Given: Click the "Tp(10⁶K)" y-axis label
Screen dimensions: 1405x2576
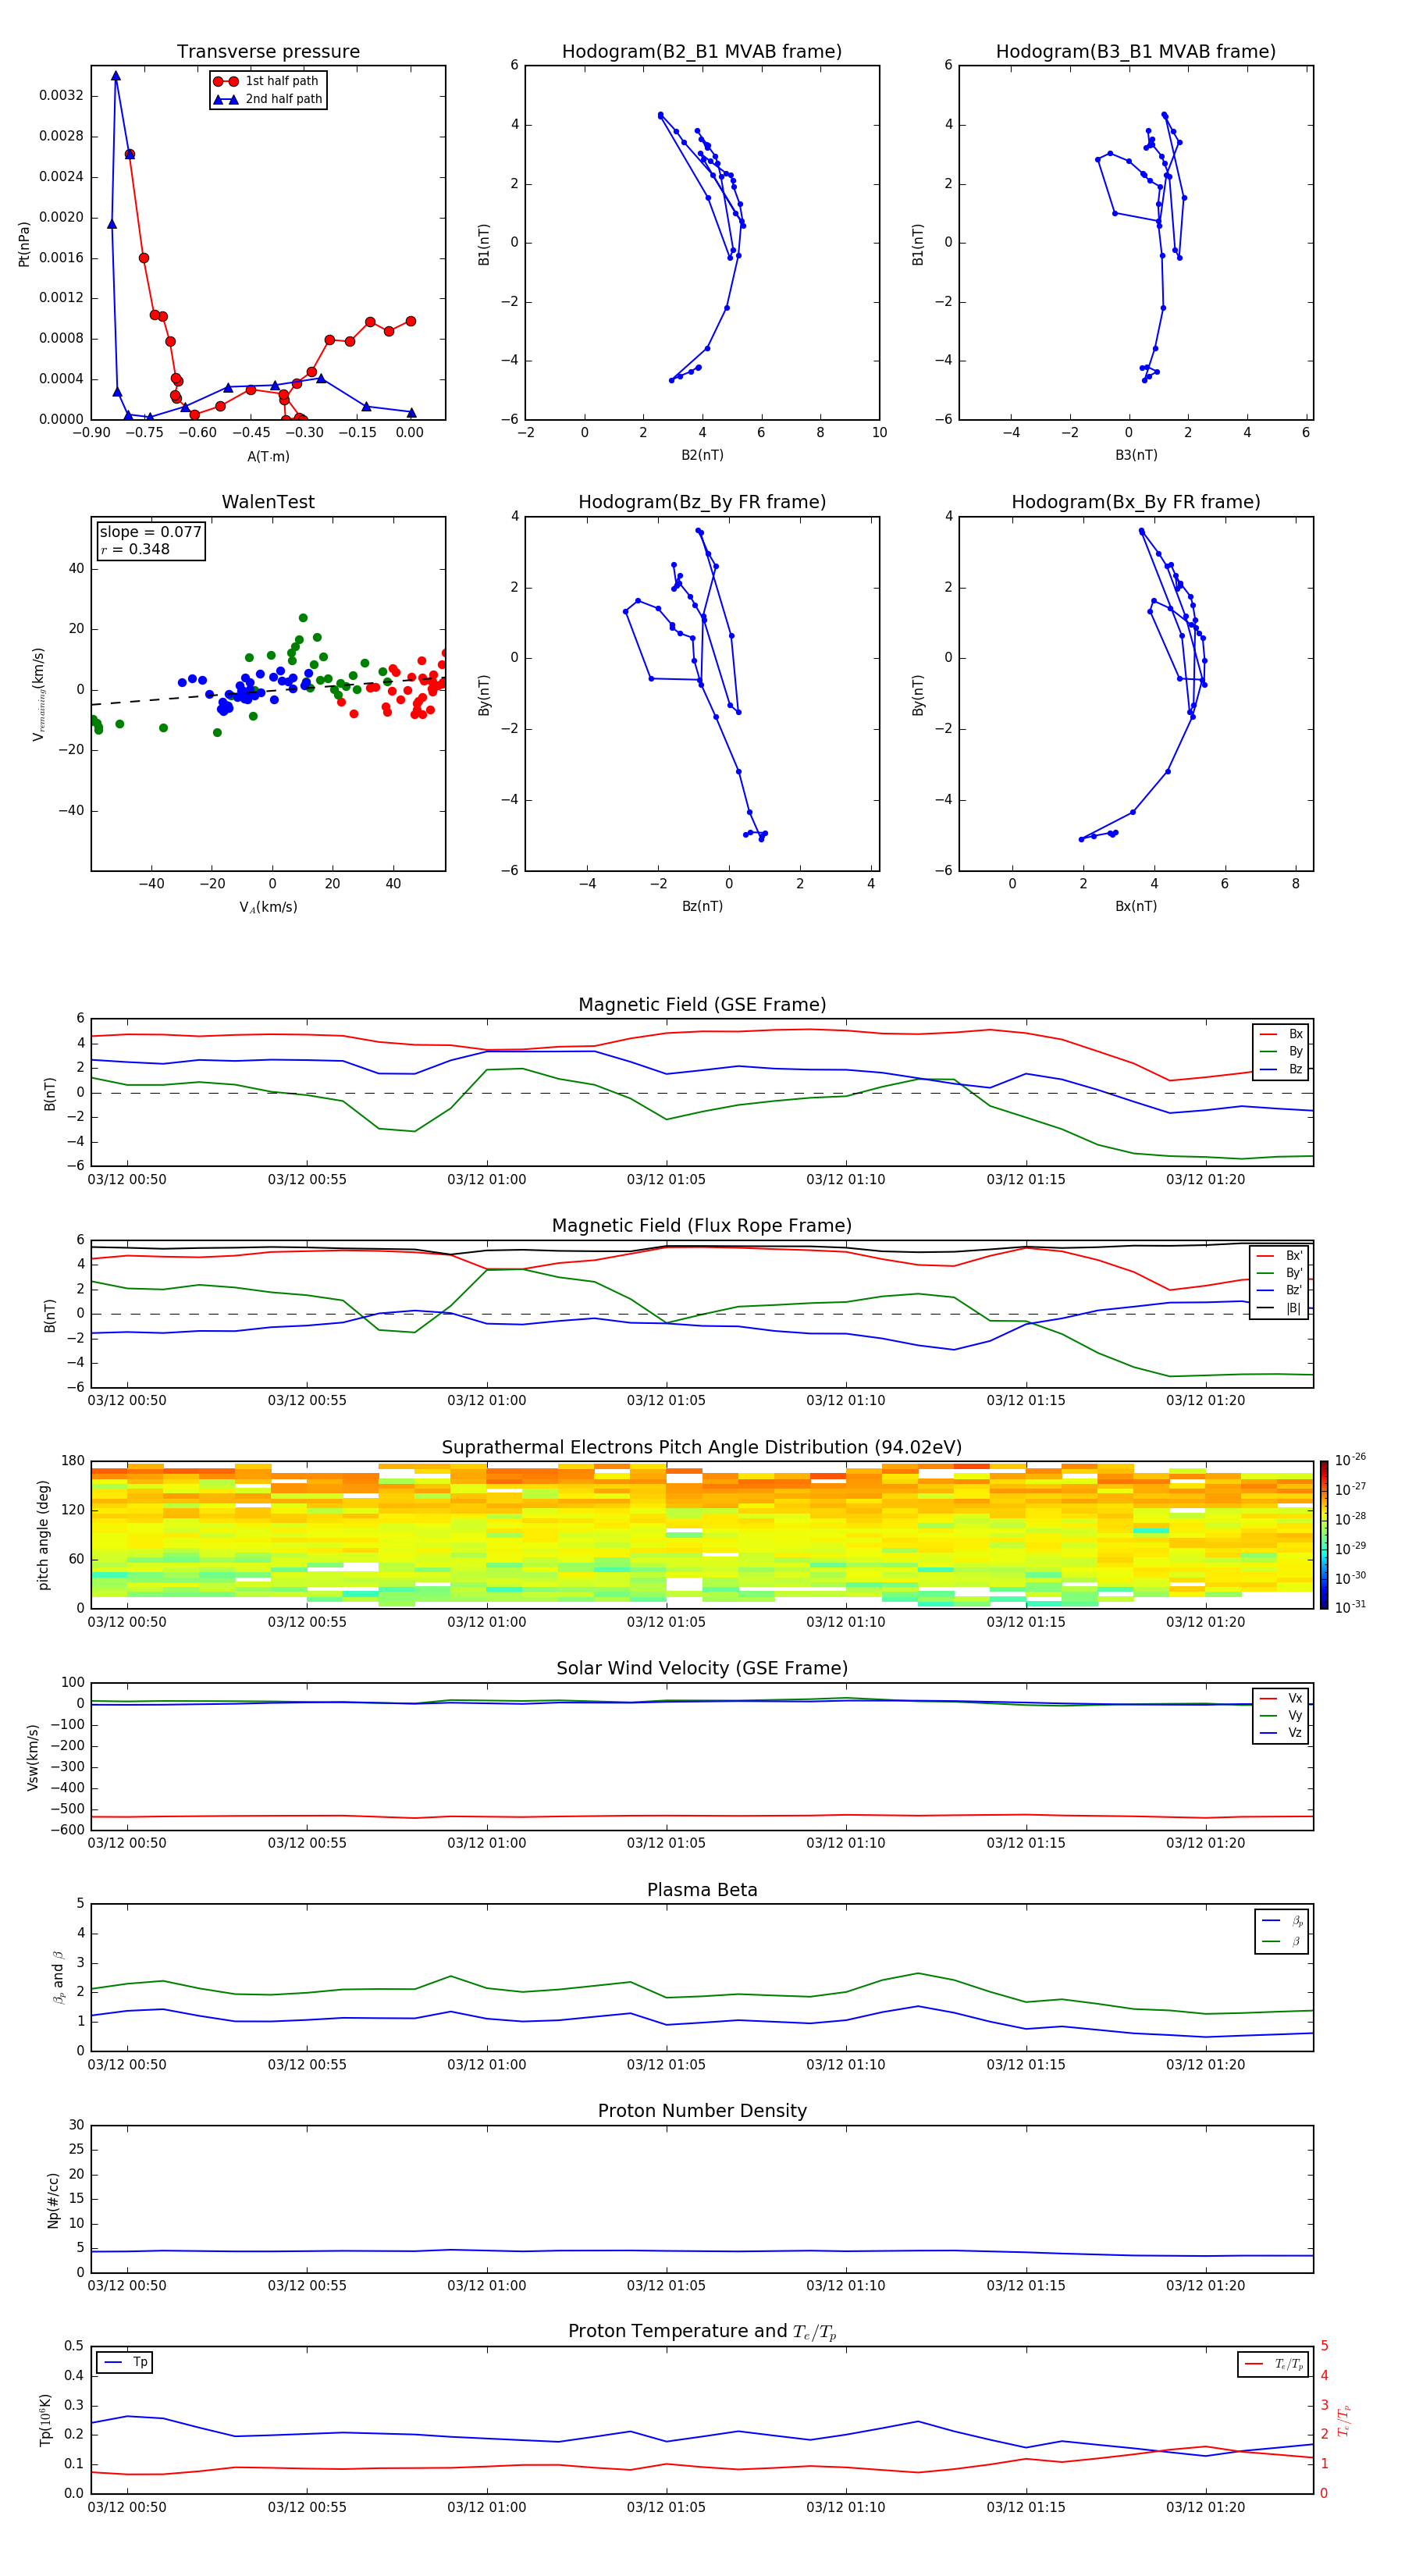Looking at the screenshot, I should click(45, 2420).
